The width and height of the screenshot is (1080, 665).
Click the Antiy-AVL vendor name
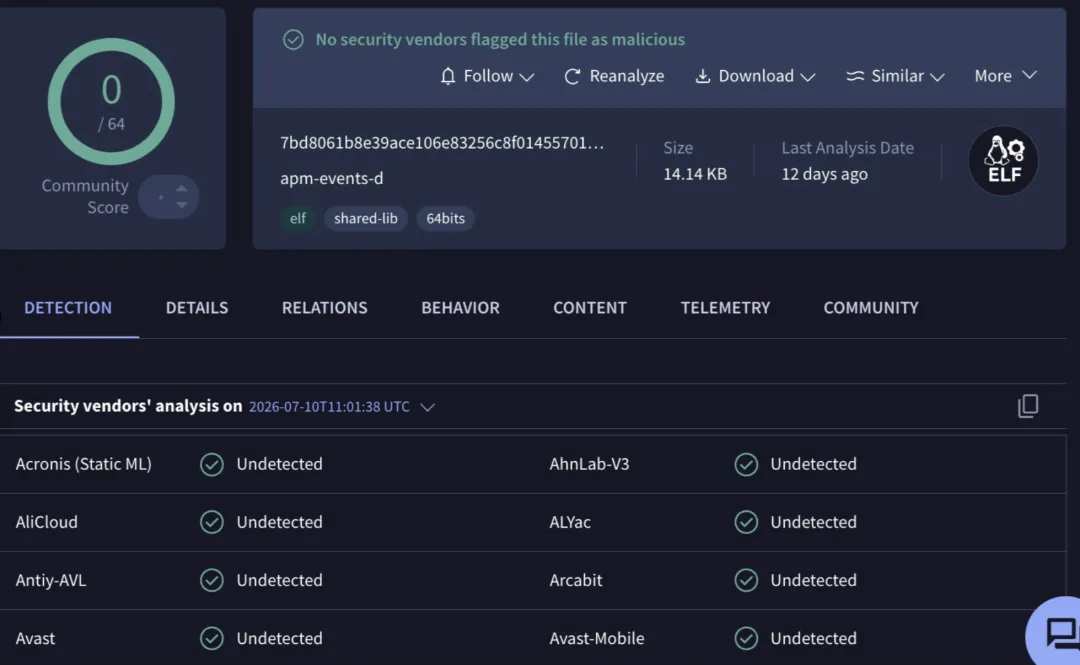coord(51,580)
